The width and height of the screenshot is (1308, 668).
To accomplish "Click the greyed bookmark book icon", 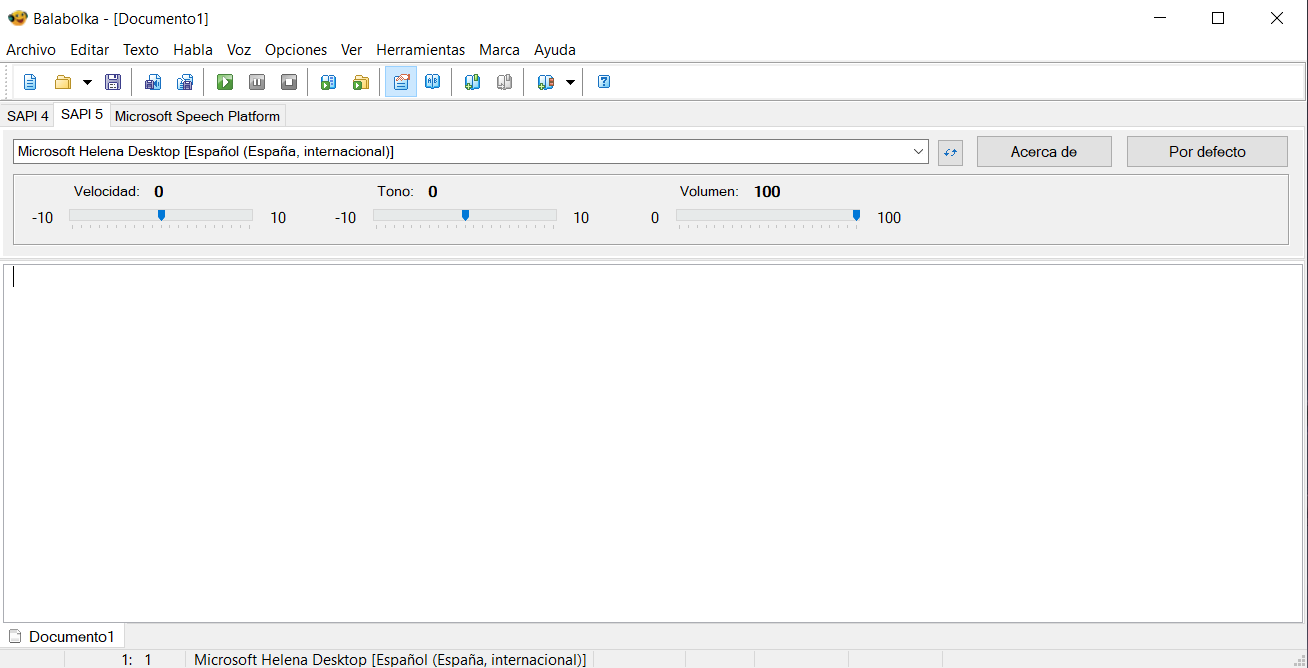I will click(x=504, y=82).
